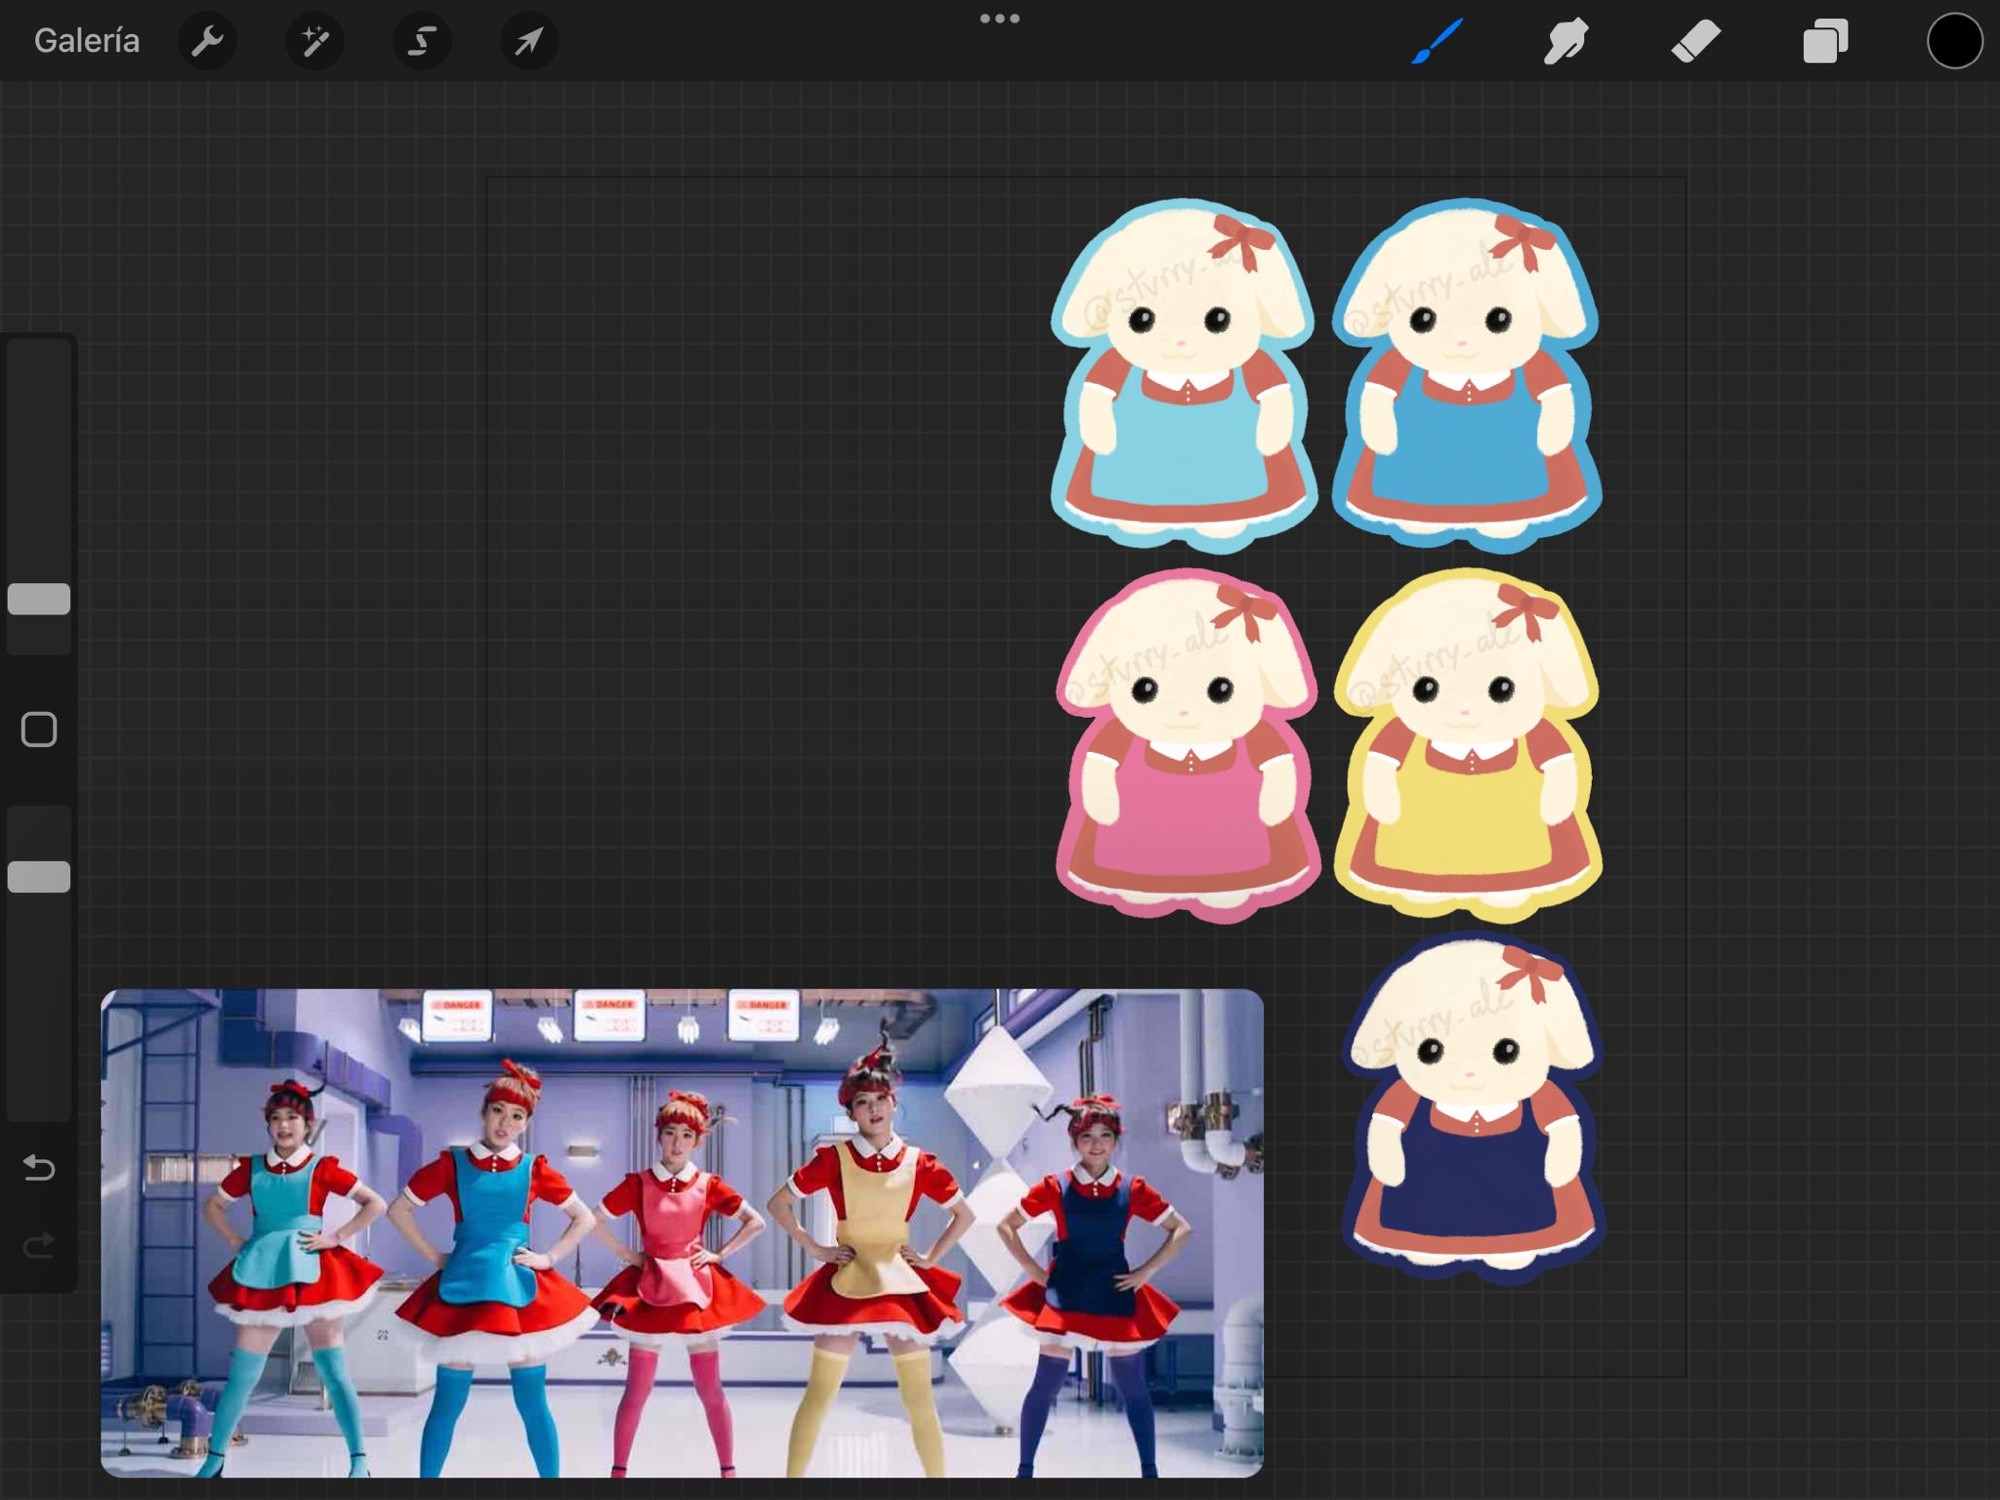Undo the last action
The width and height of the screenshot is (2000, 1500).
[x=39, y=1168]
